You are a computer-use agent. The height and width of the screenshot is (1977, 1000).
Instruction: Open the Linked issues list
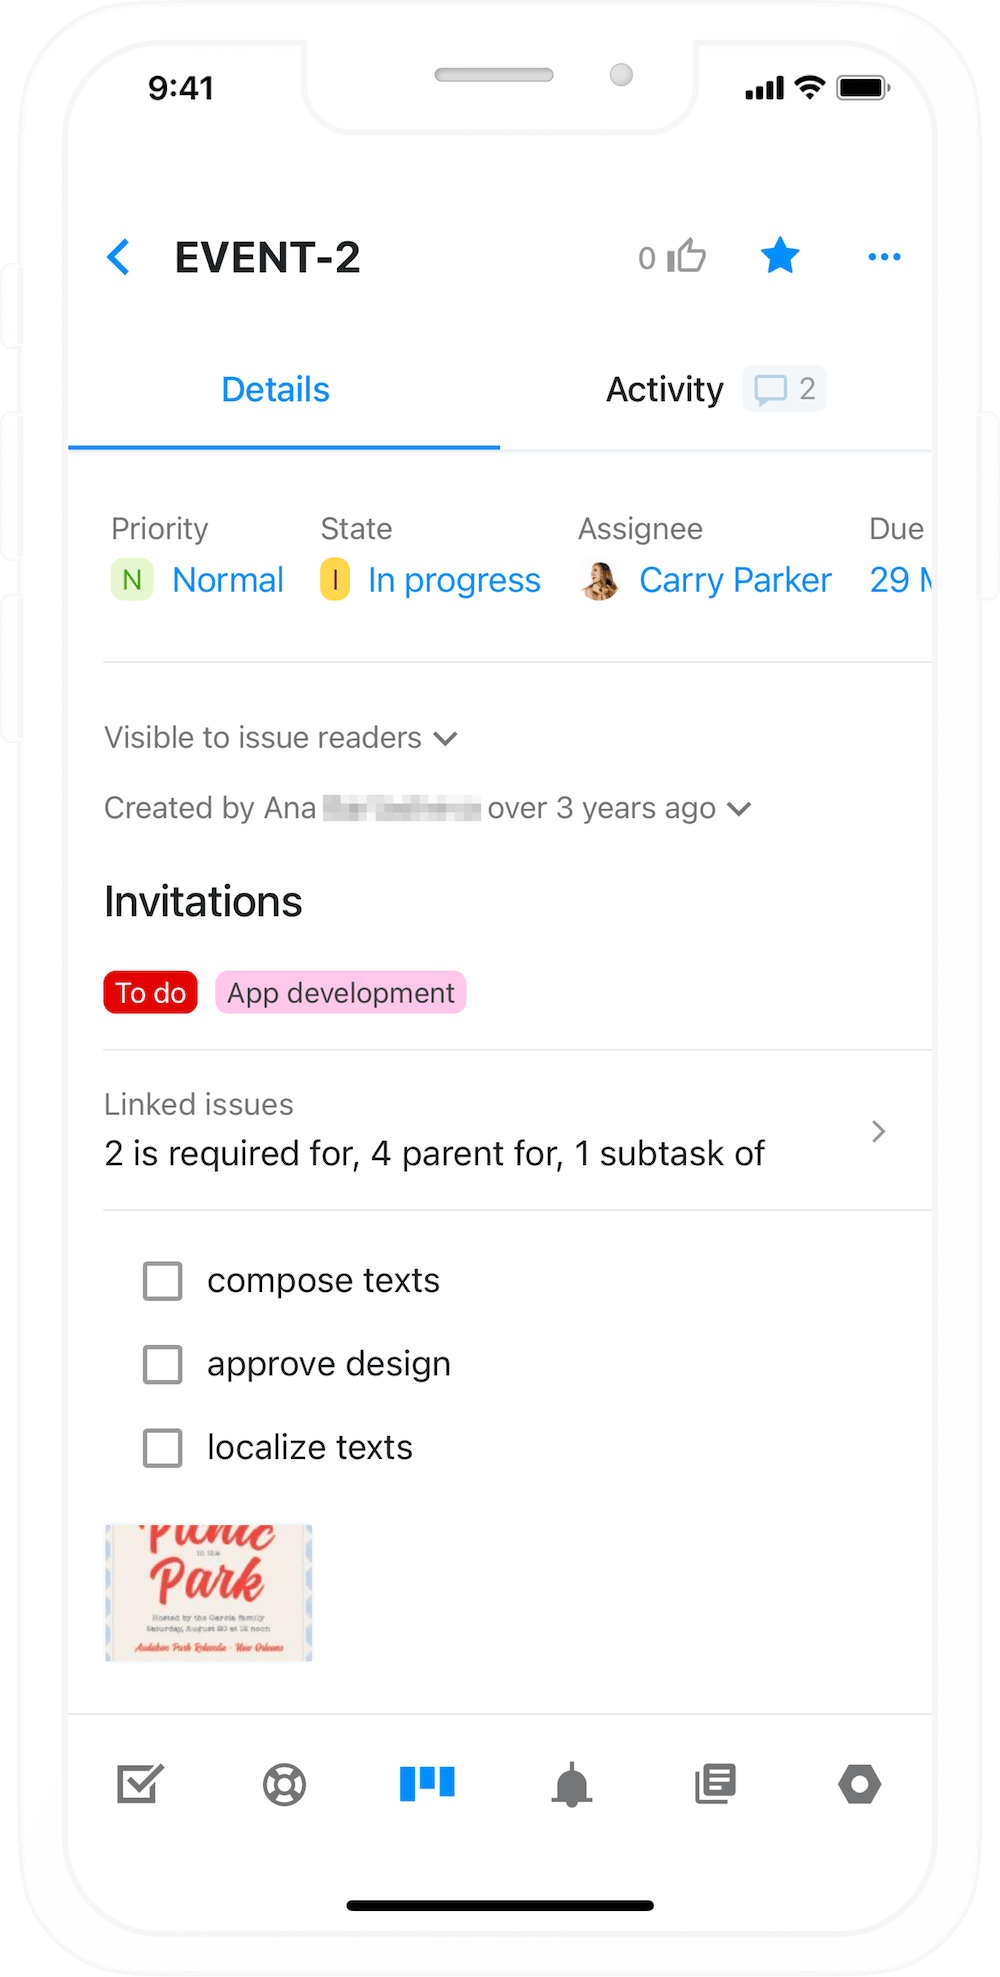click(877, 1131)
